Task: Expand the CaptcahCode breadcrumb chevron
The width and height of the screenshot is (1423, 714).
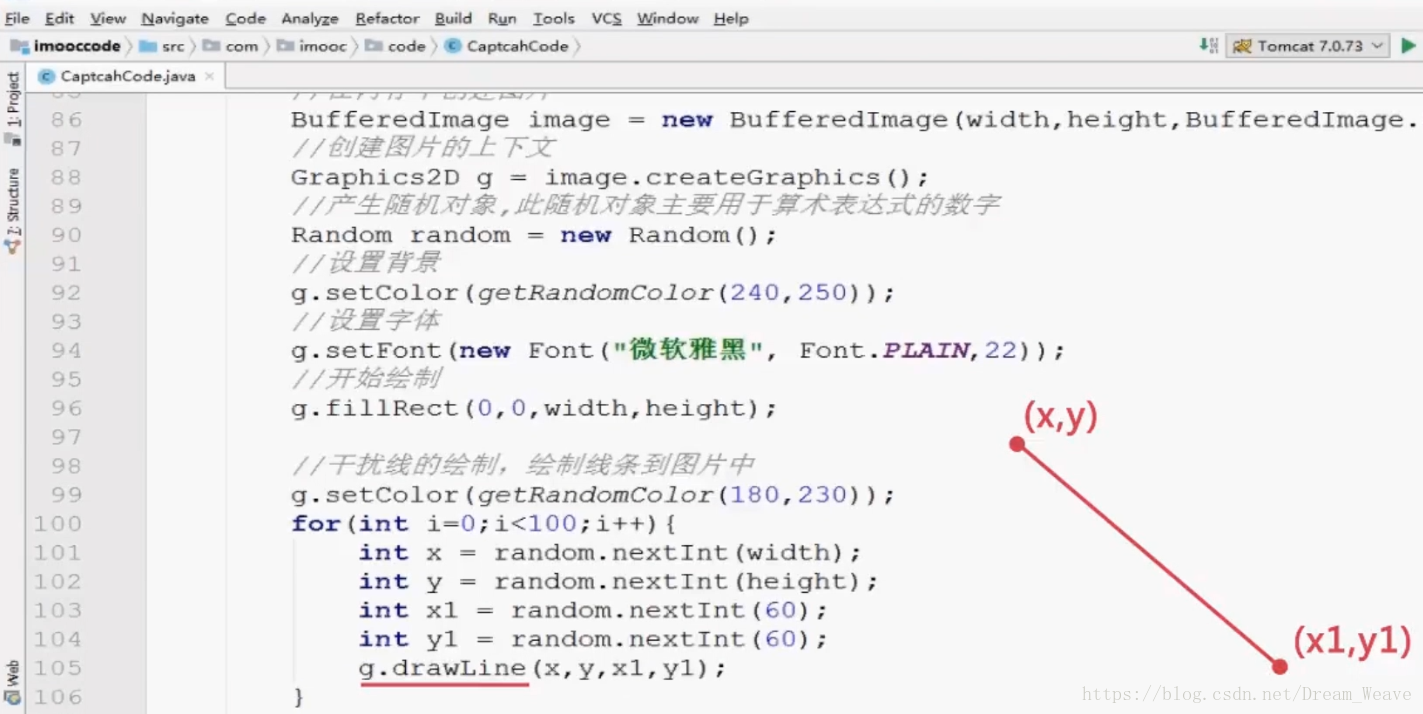Action: [575, 46]
